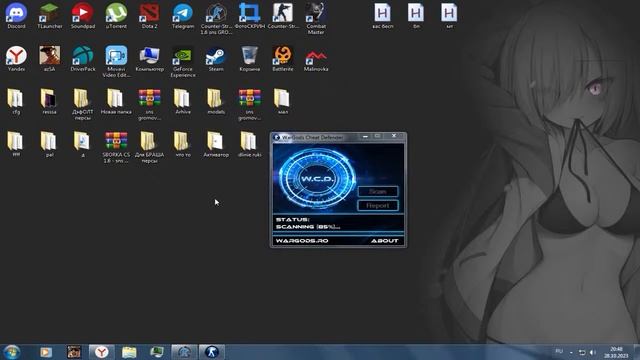The width and height of the screenshot is (640, 360).
Task: Open the Telegram desktop shortcut
Action: [x=183, y=16]
